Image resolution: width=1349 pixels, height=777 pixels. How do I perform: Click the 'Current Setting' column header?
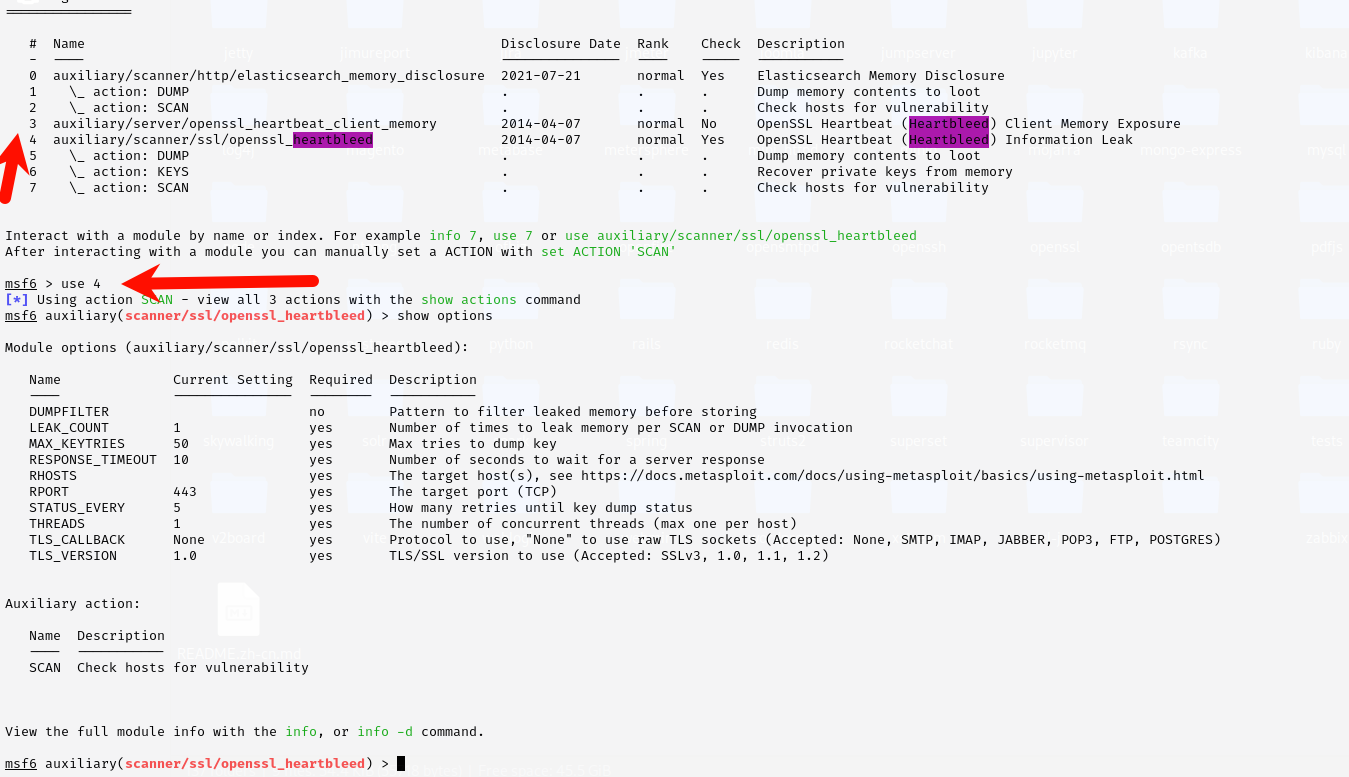pos(233,380)
